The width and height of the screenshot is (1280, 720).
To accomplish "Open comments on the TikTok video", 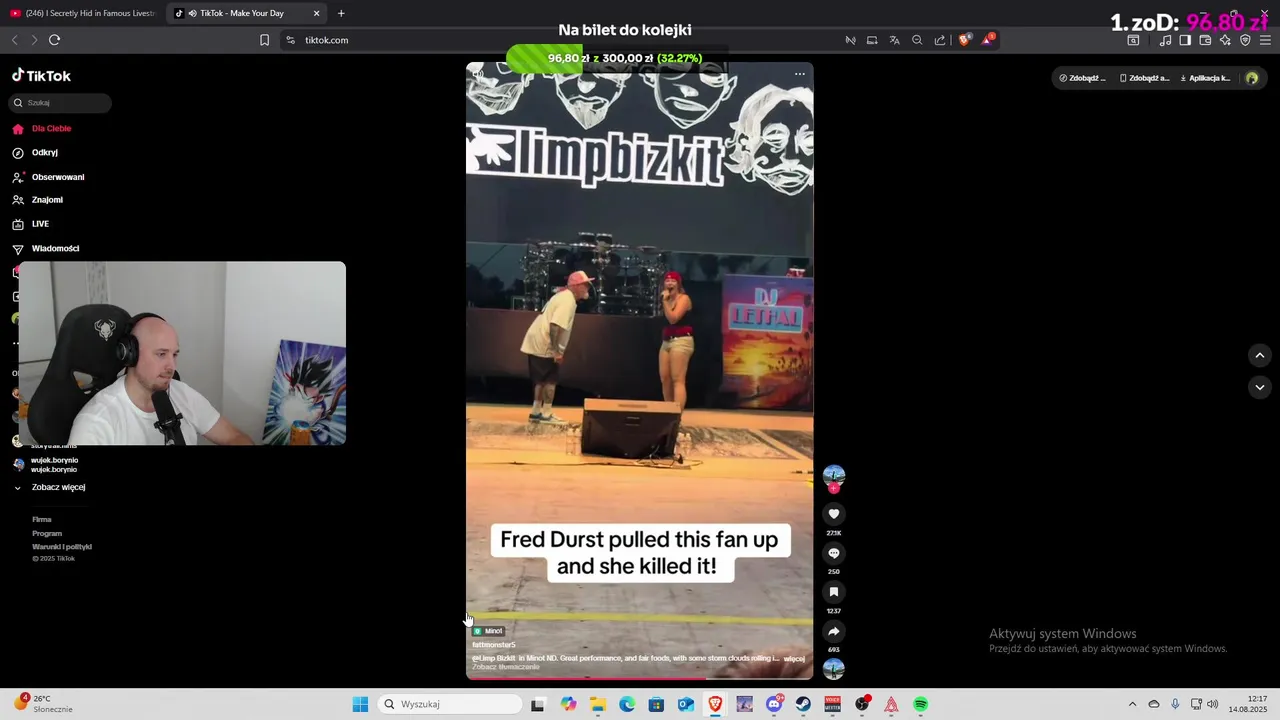I will point(834,553).
